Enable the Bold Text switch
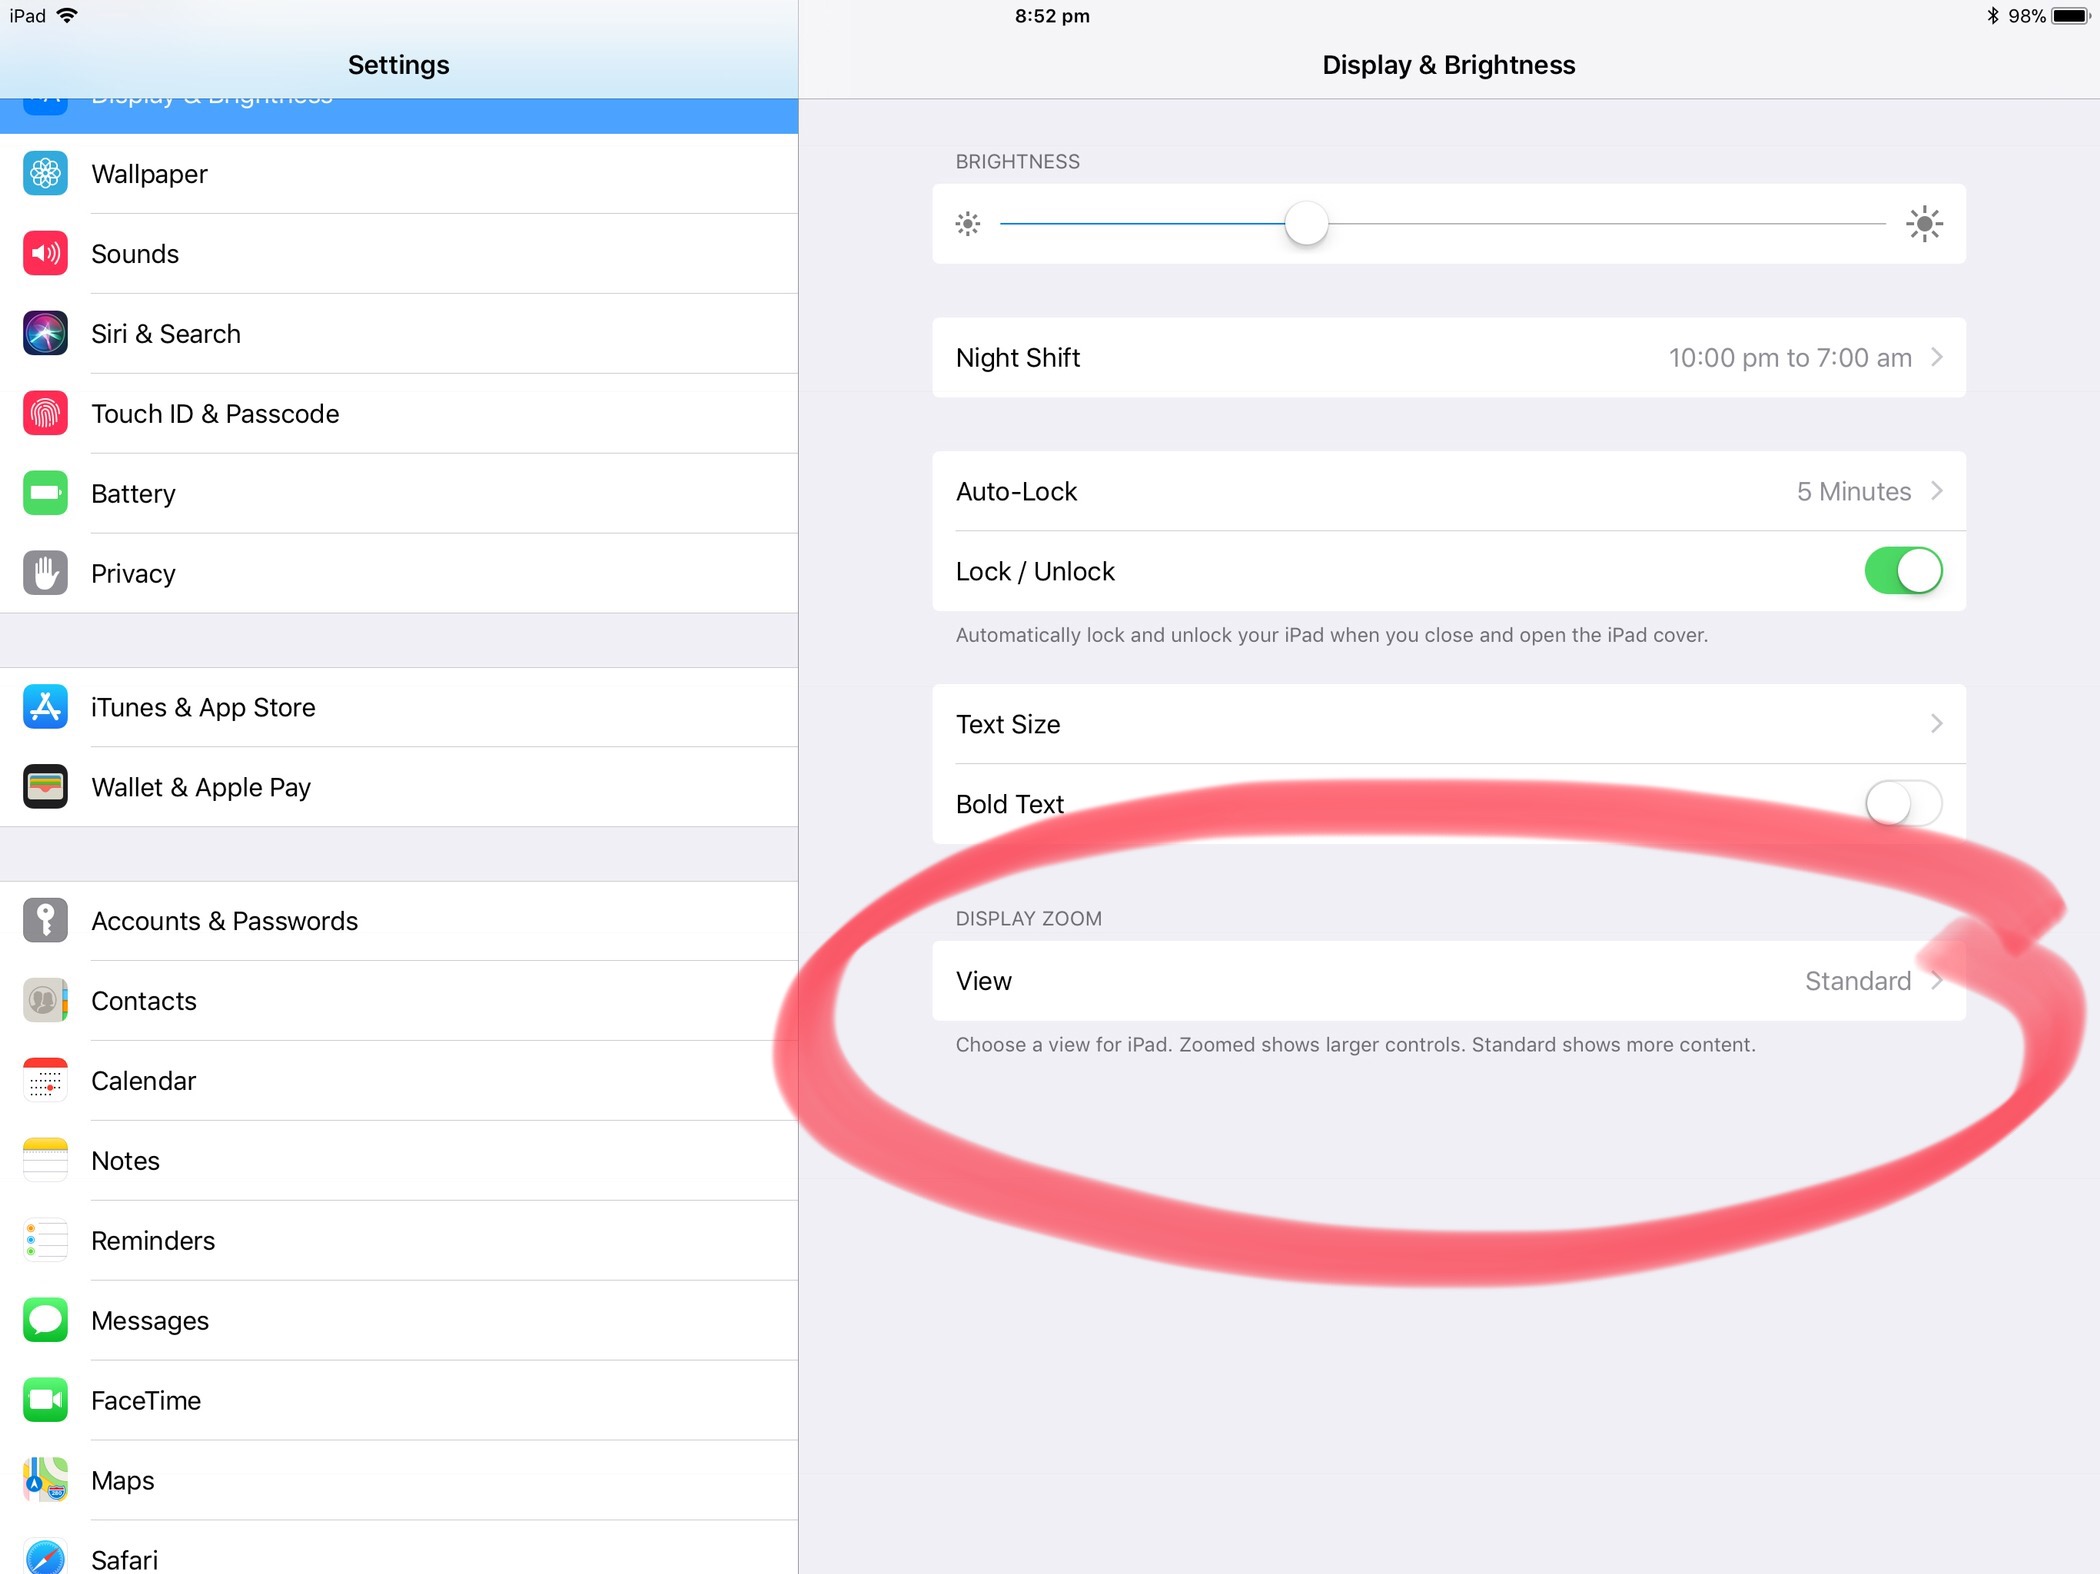 1902,803
